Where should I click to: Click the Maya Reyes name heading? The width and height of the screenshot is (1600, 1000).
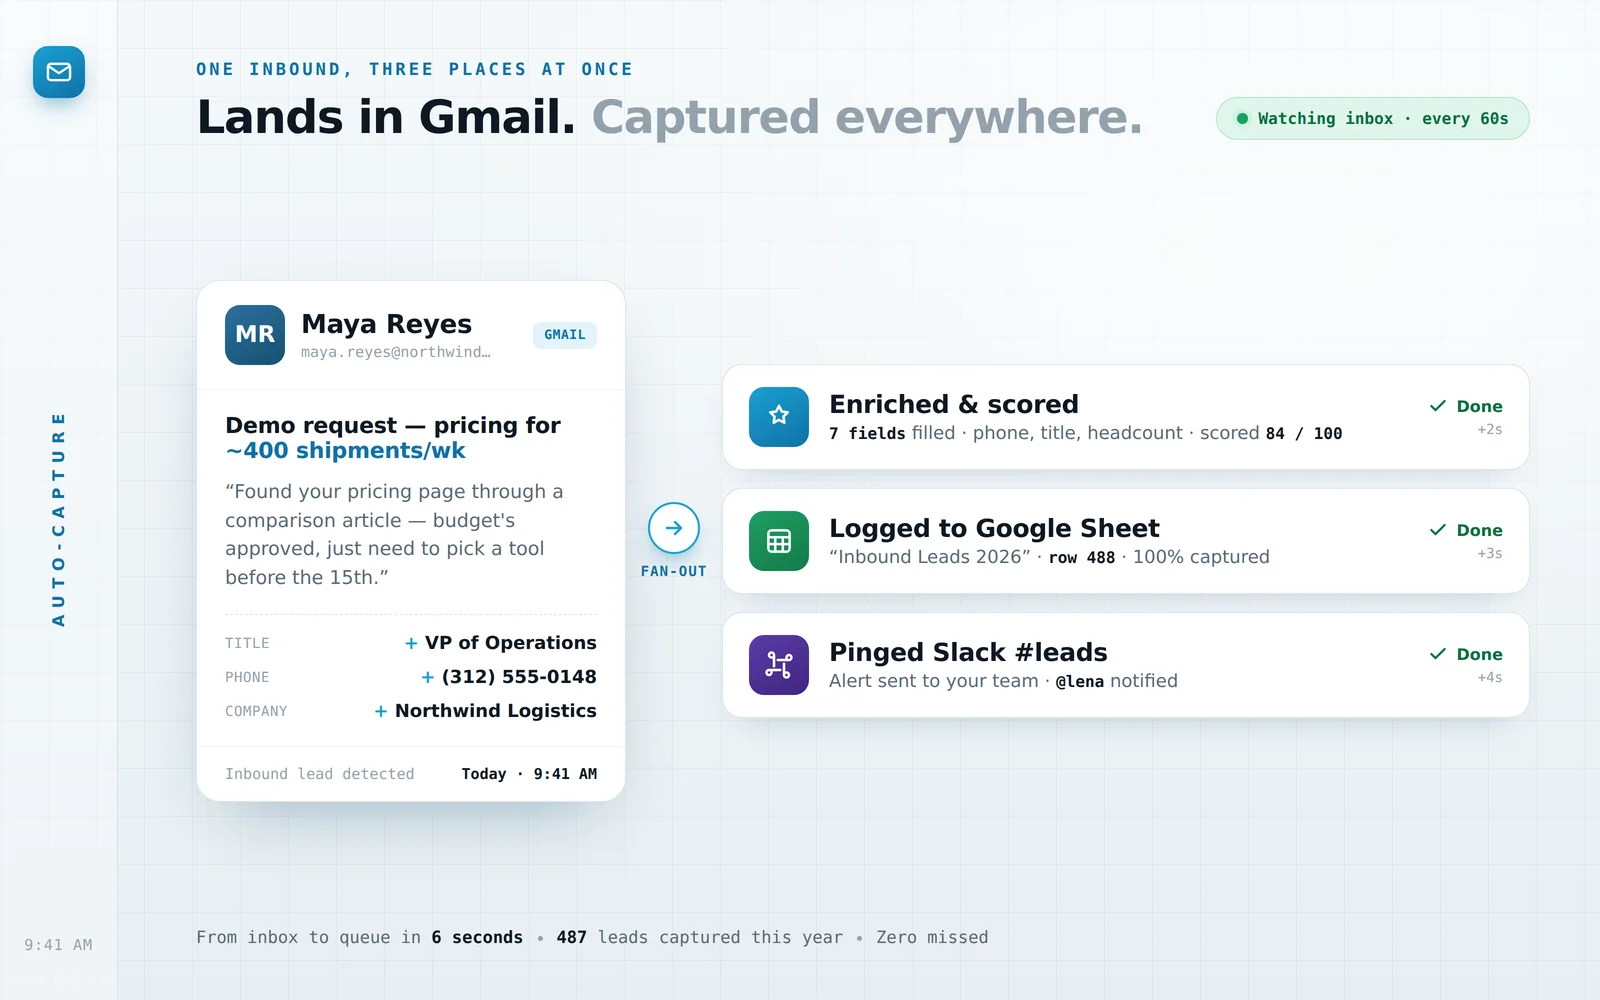386,324
